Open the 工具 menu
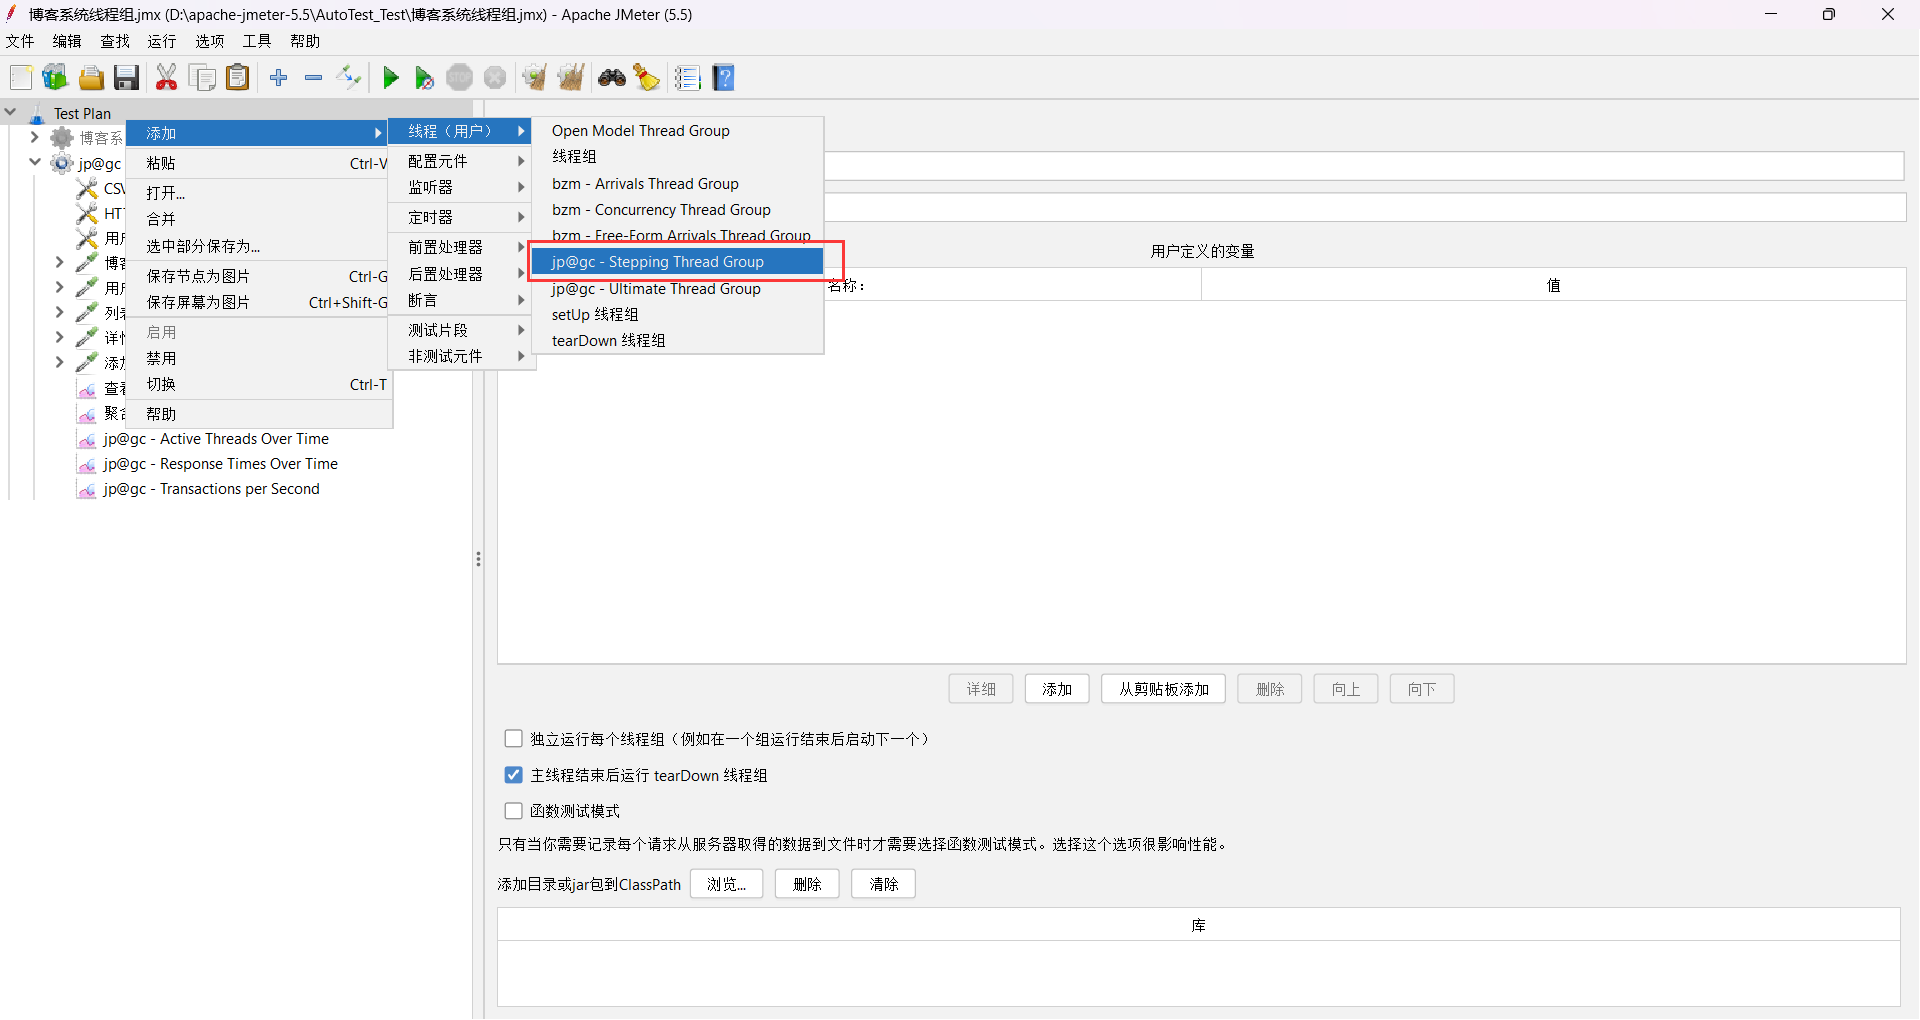 click(257, 41)
